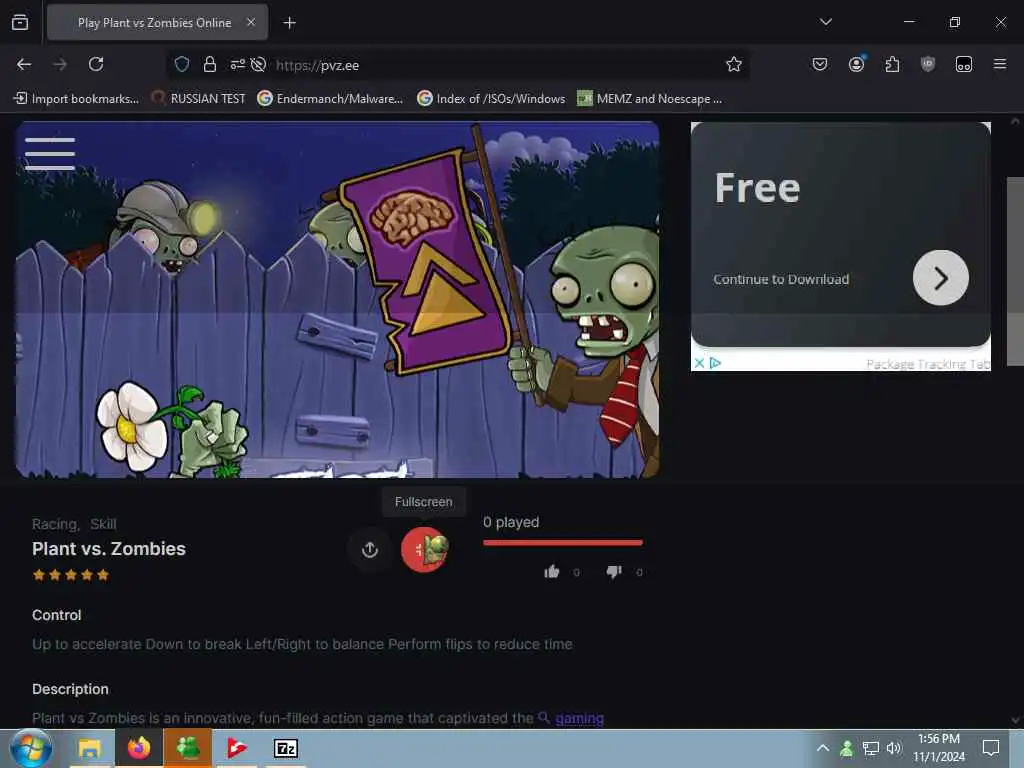Open a new browser tab
1024x768 pixels.
[x=289, y=23]
